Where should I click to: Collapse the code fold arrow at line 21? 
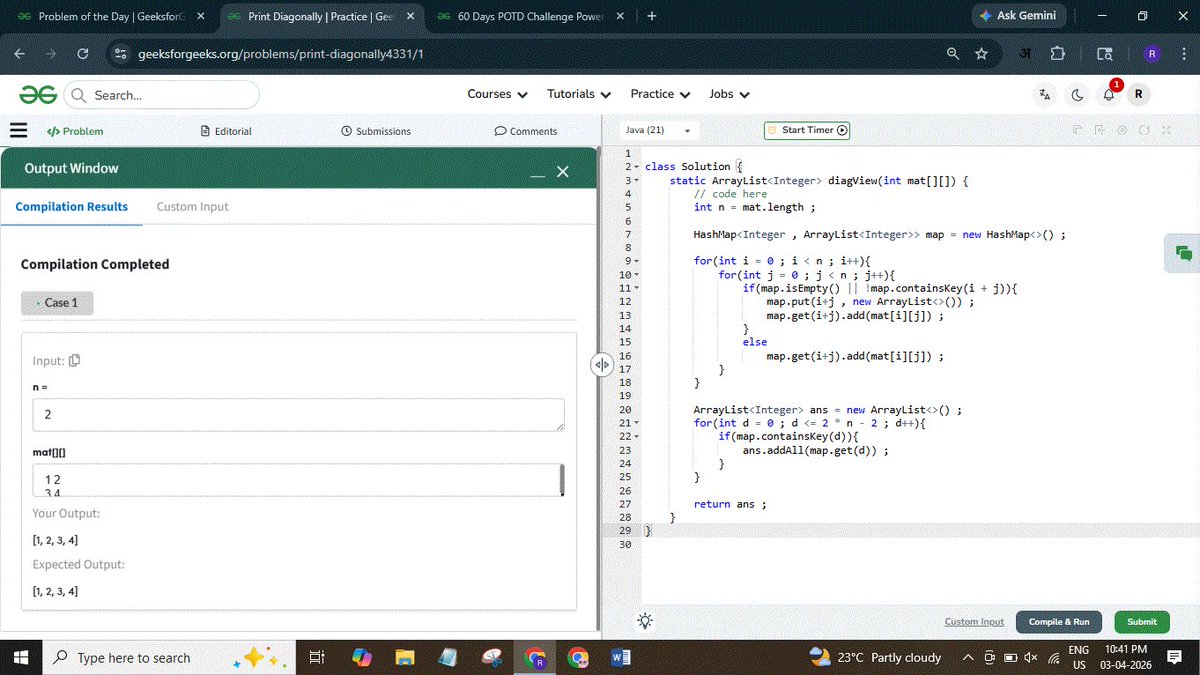(x=636, y=423)
